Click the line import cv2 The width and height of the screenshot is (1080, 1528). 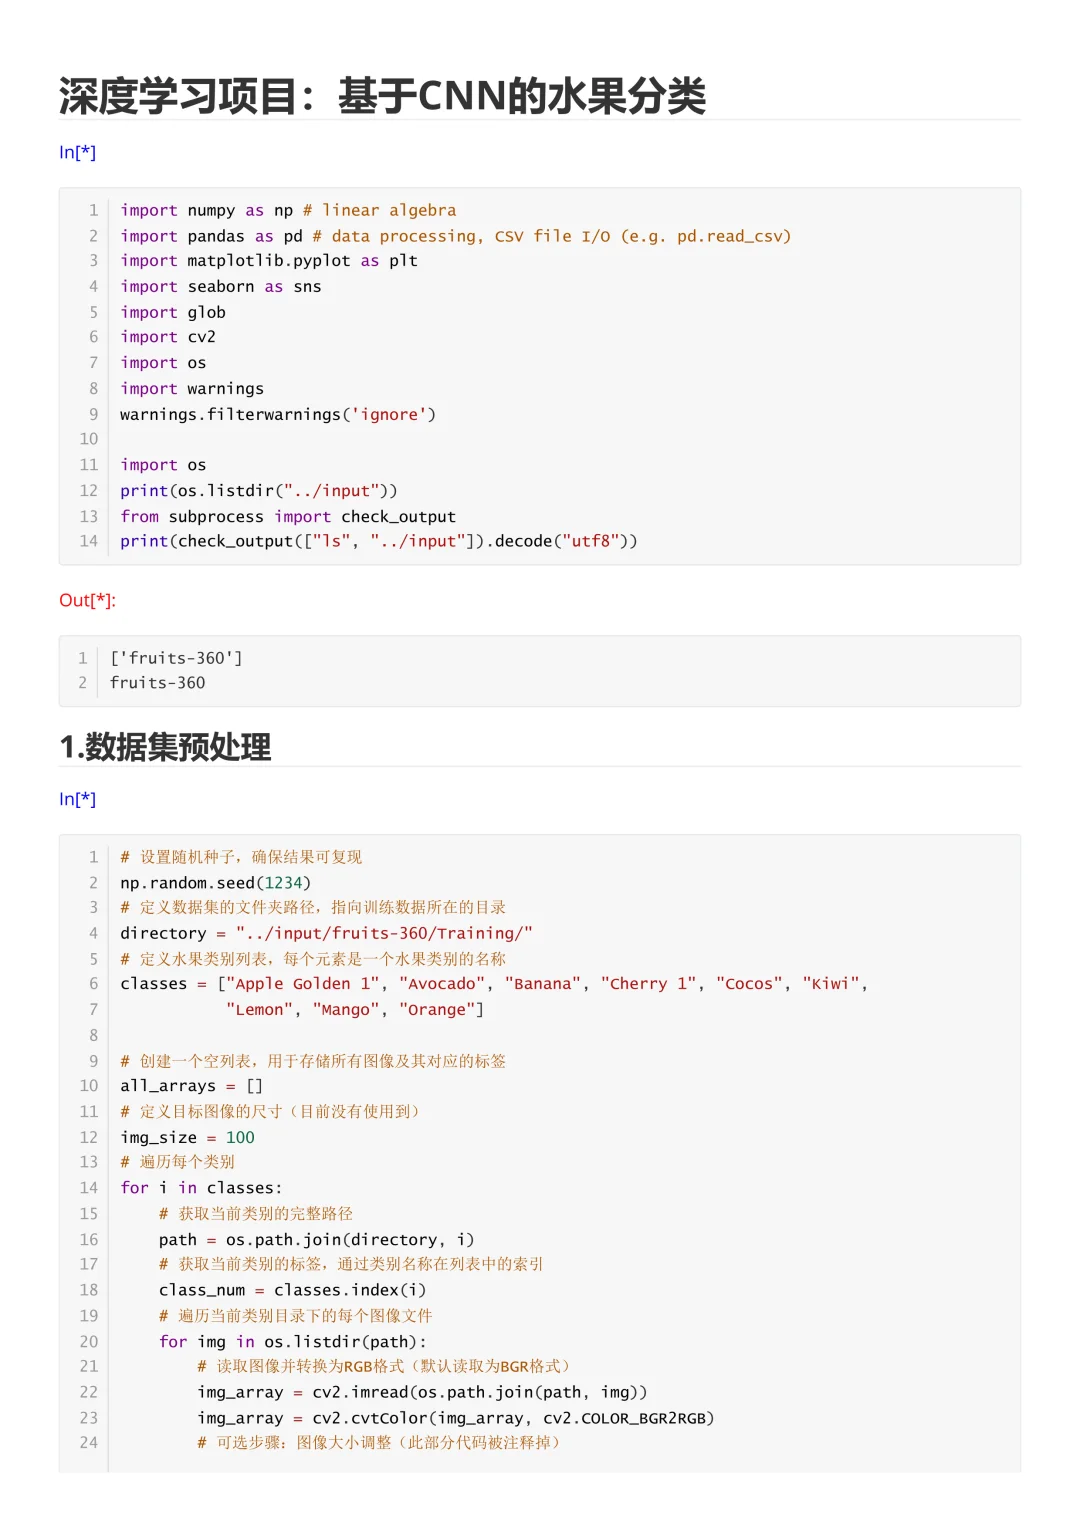pos(168,336)
